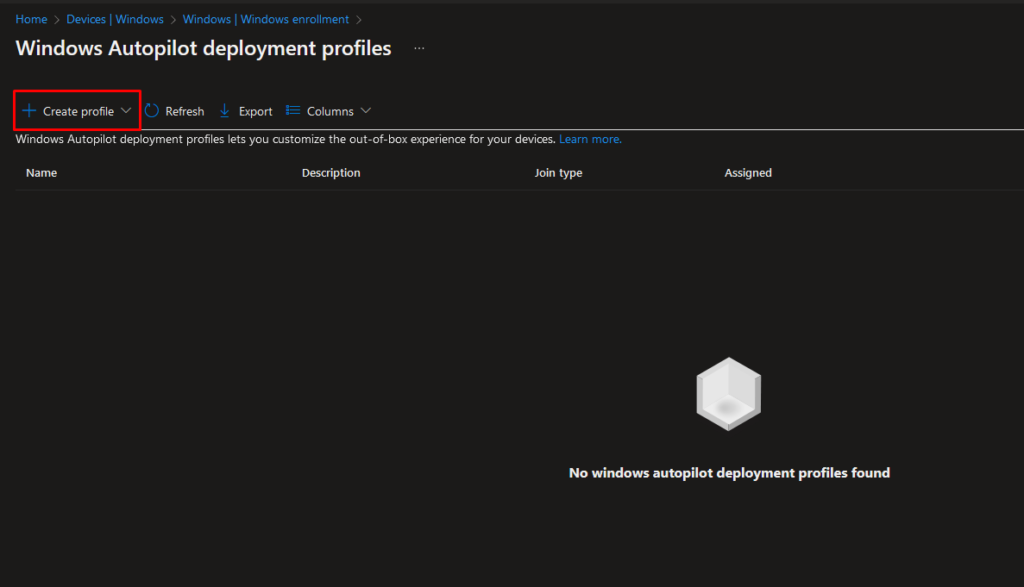Click the Export download arrow icon
Viewport: 1024px width, 587px height.
225,111
